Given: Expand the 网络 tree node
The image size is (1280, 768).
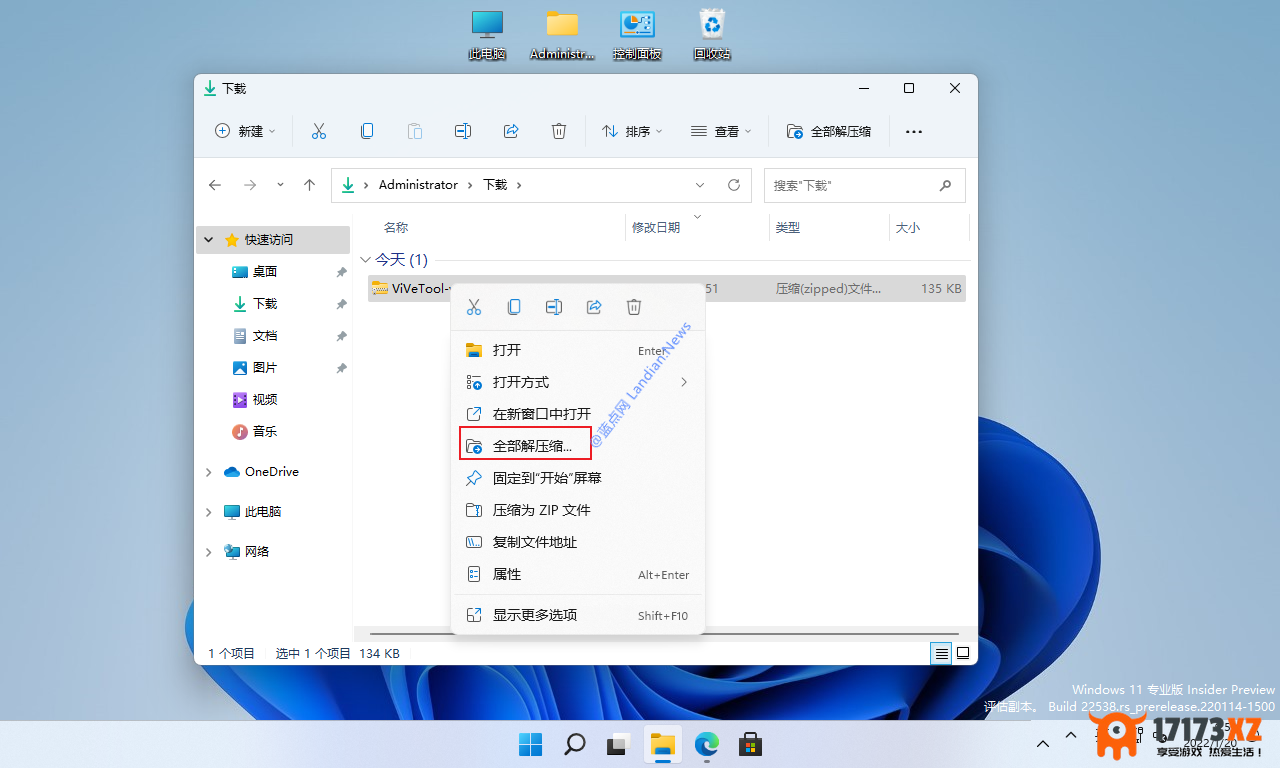Looking at the screenshot, I should pos(209,552).
